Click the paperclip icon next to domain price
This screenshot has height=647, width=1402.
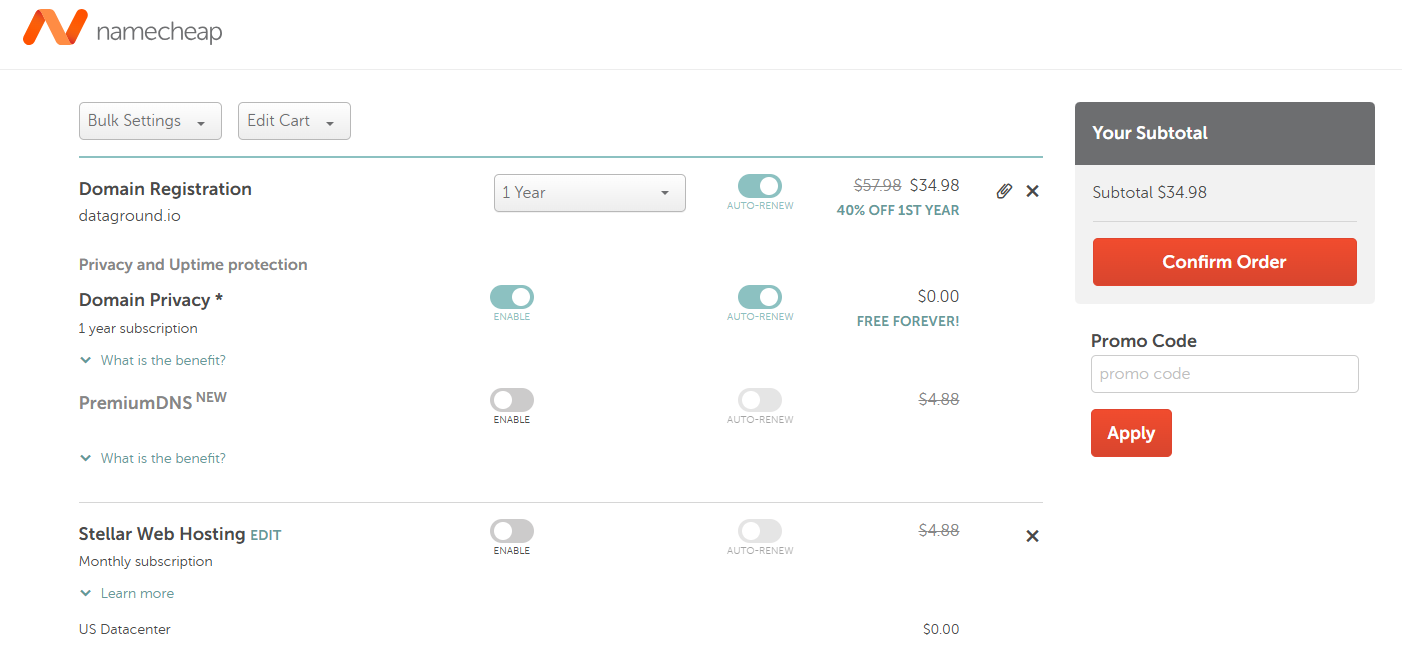coord(1004,190)
